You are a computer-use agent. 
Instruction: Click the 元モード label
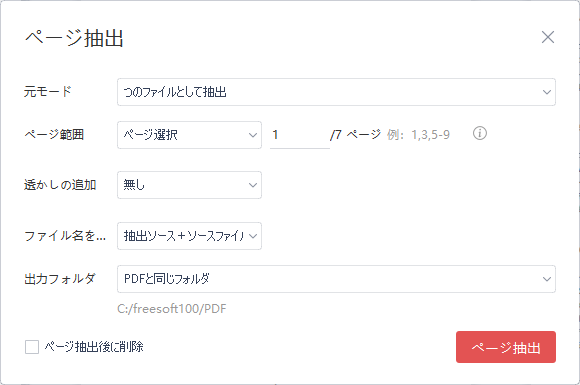pyautogui.click(x=48, y=91)
